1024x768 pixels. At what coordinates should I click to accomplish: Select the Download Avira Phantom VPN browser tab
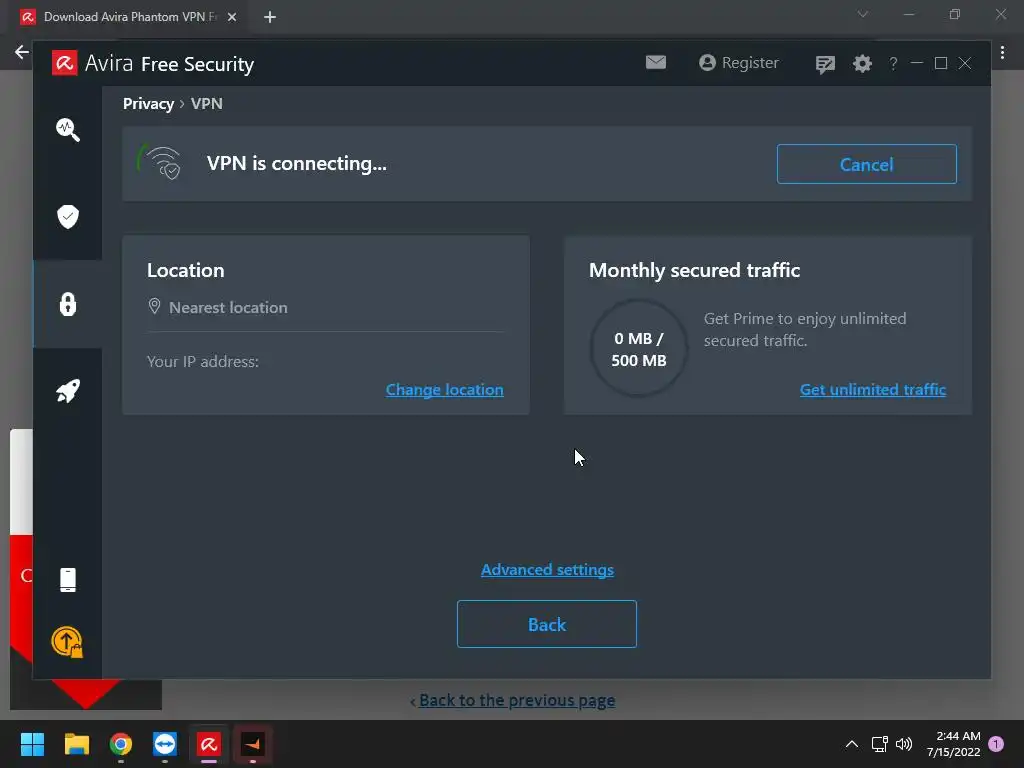pyautogui.click(x=129, y=17)
